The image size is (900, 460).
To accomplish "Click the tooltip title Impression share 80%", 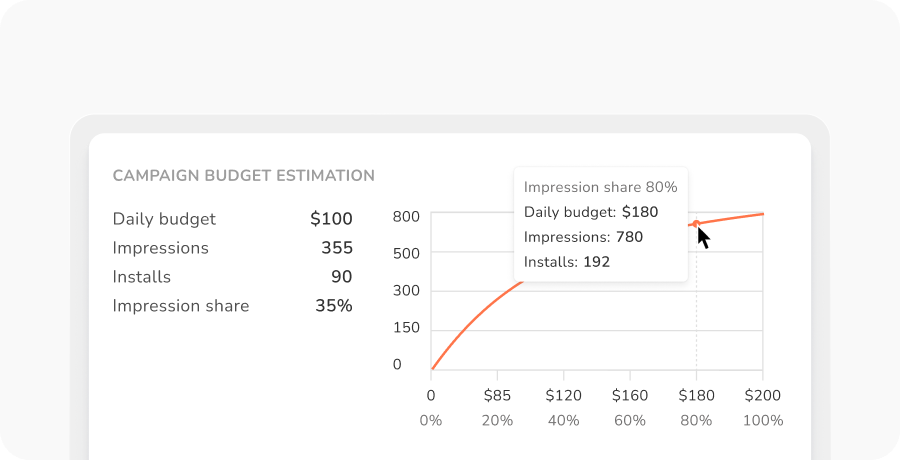I will pos(600,187).
